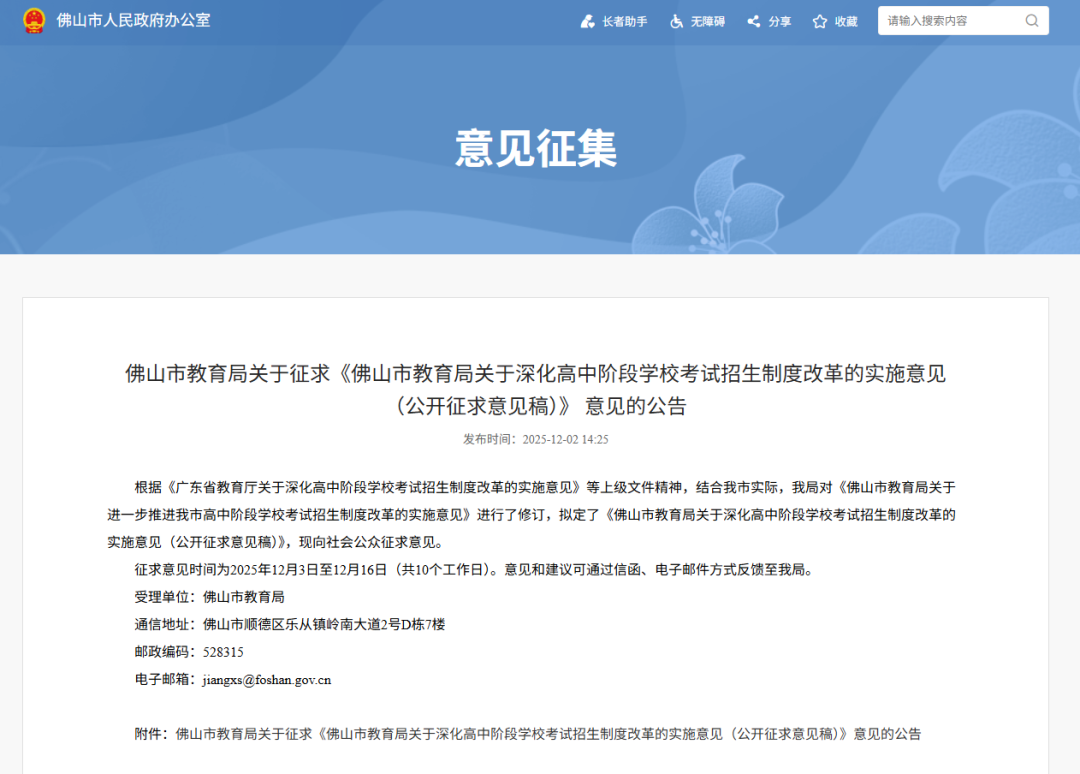Screen dimensions: 1080x774
Task: Select the 长者助手 text label
Action: 625,21
